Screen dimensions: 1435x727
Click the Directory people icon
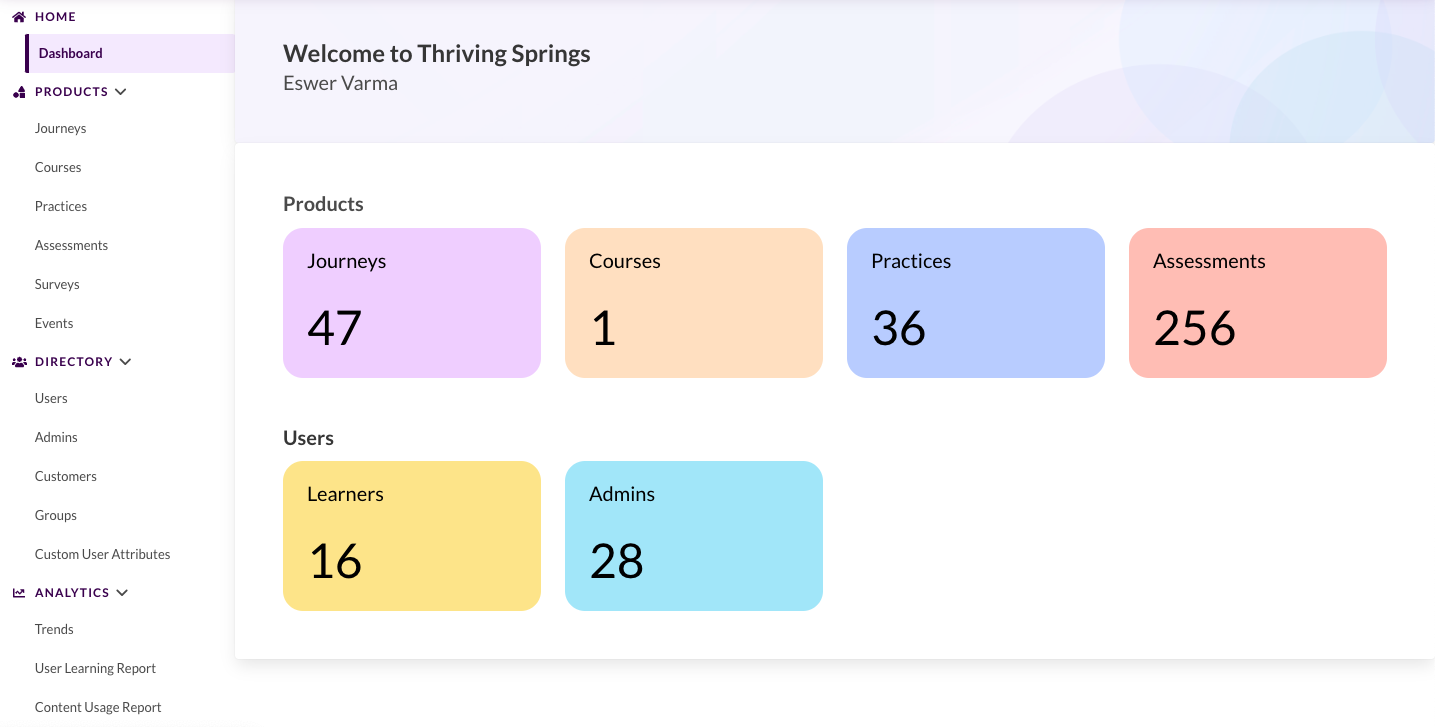[19, 362]
